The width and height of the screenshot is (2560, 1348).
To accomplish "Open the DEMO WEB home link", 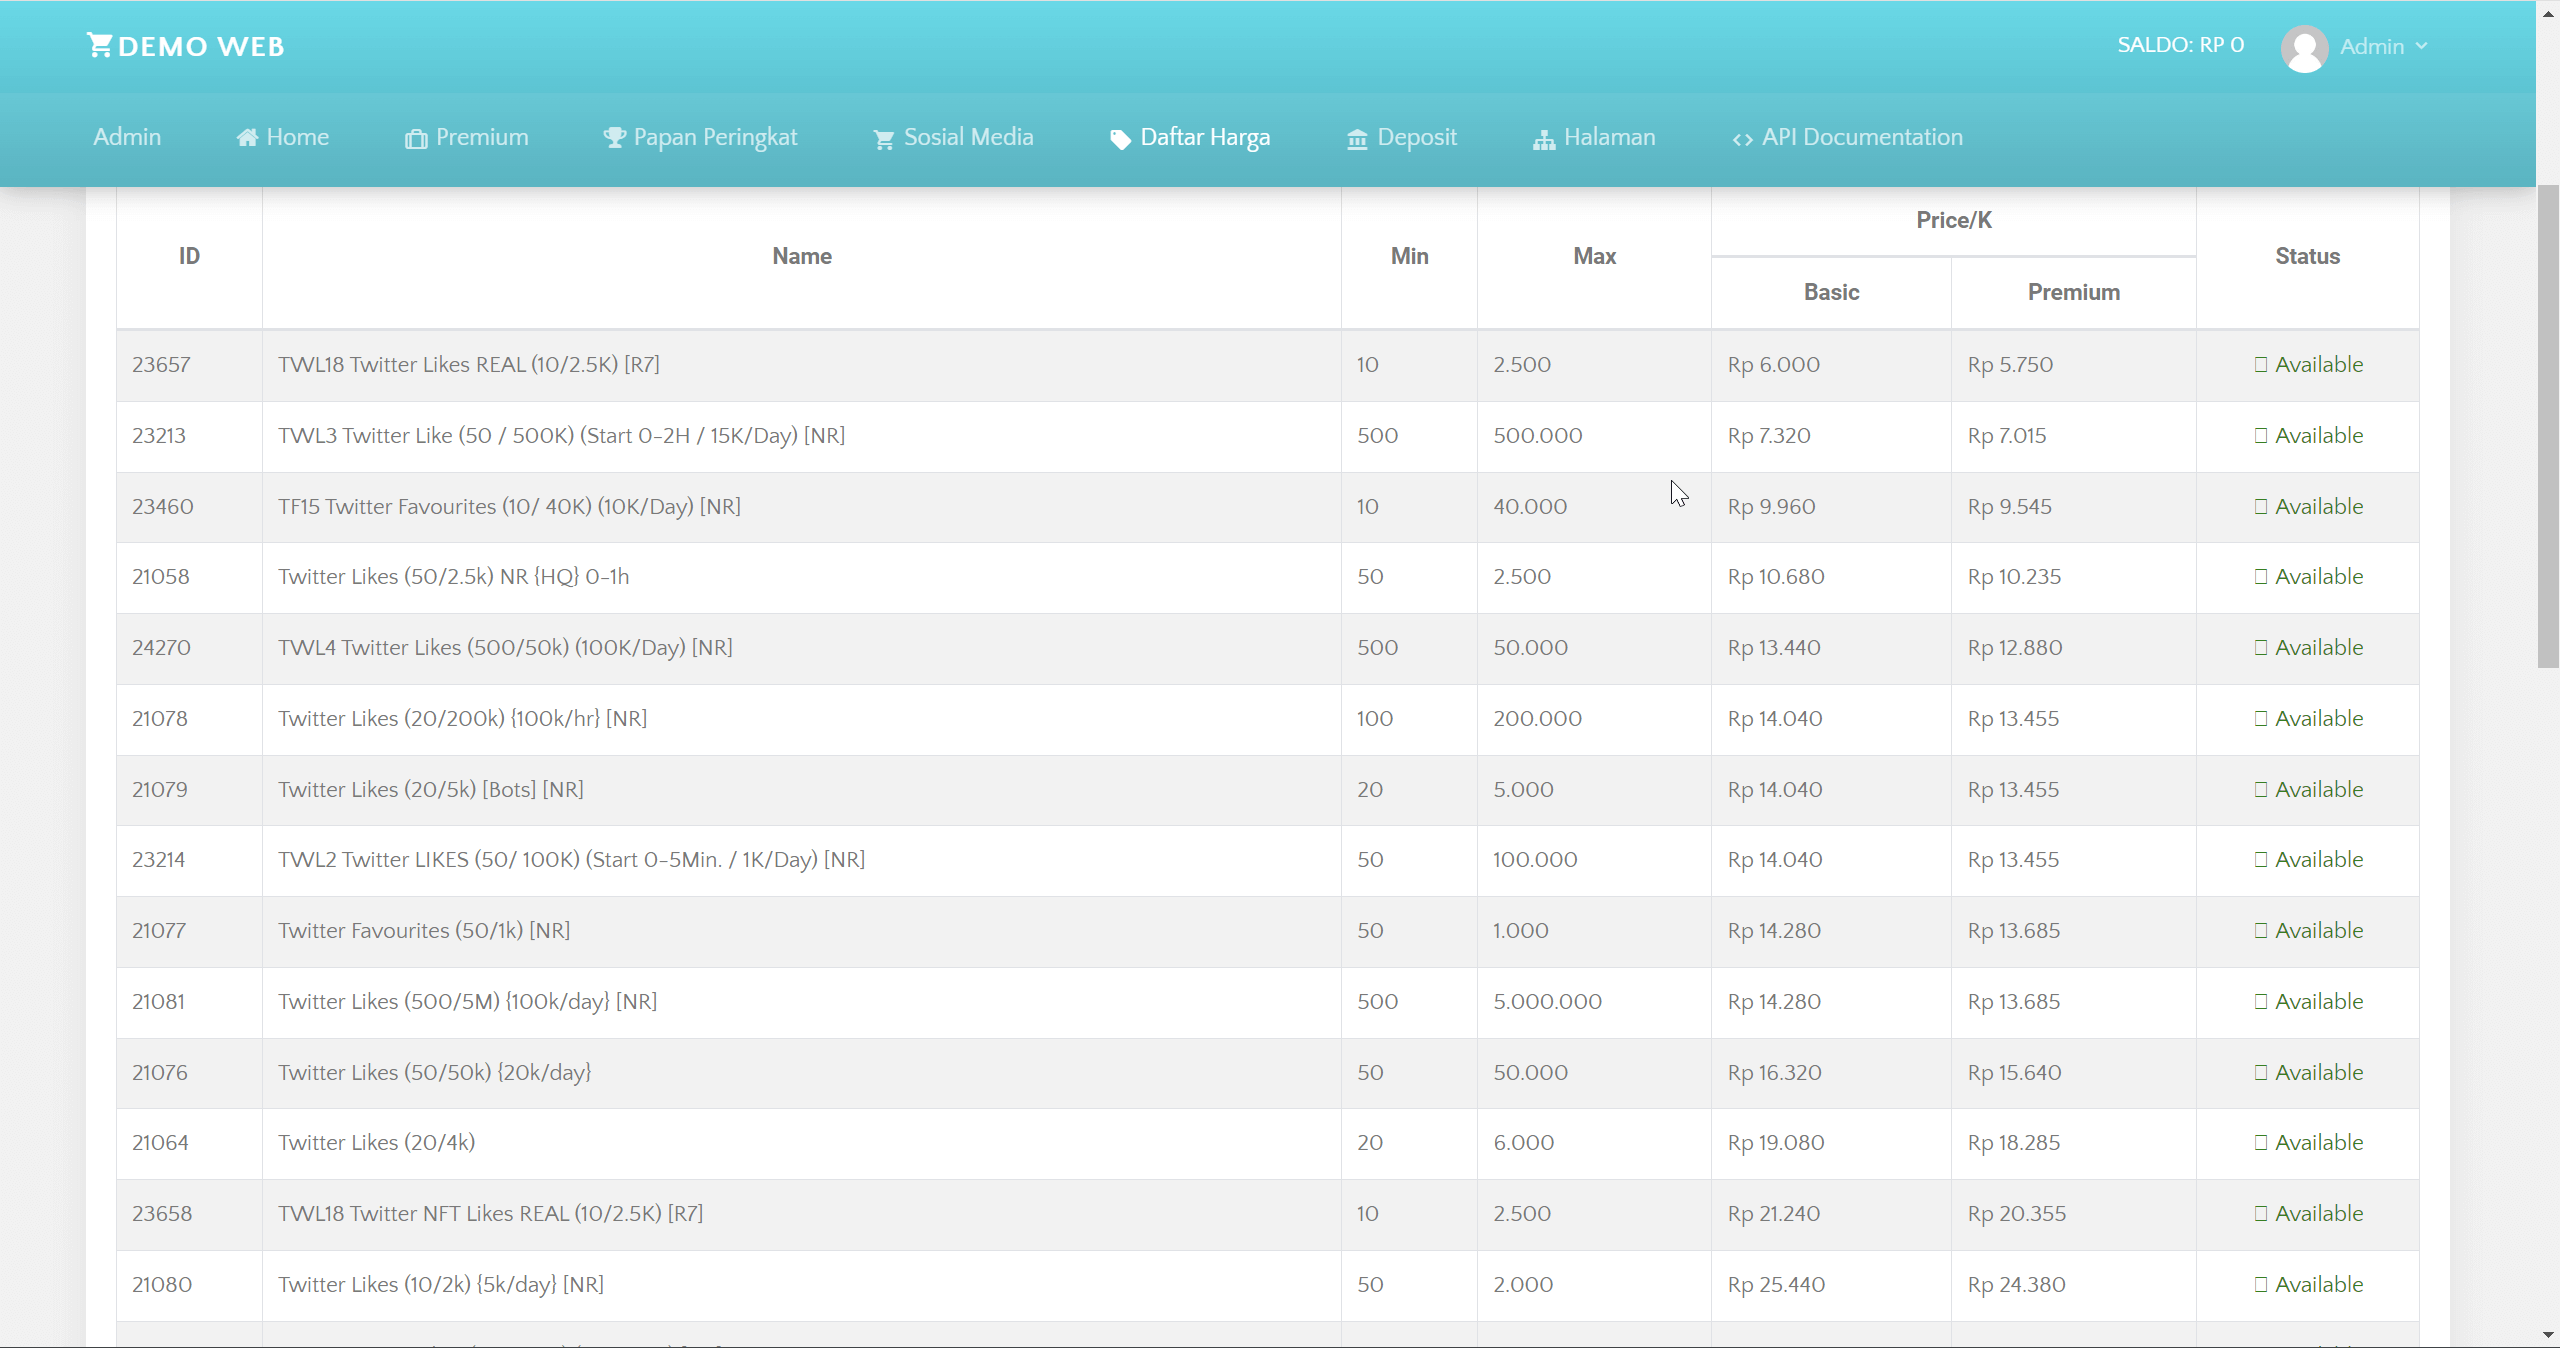I will point(186,45).
